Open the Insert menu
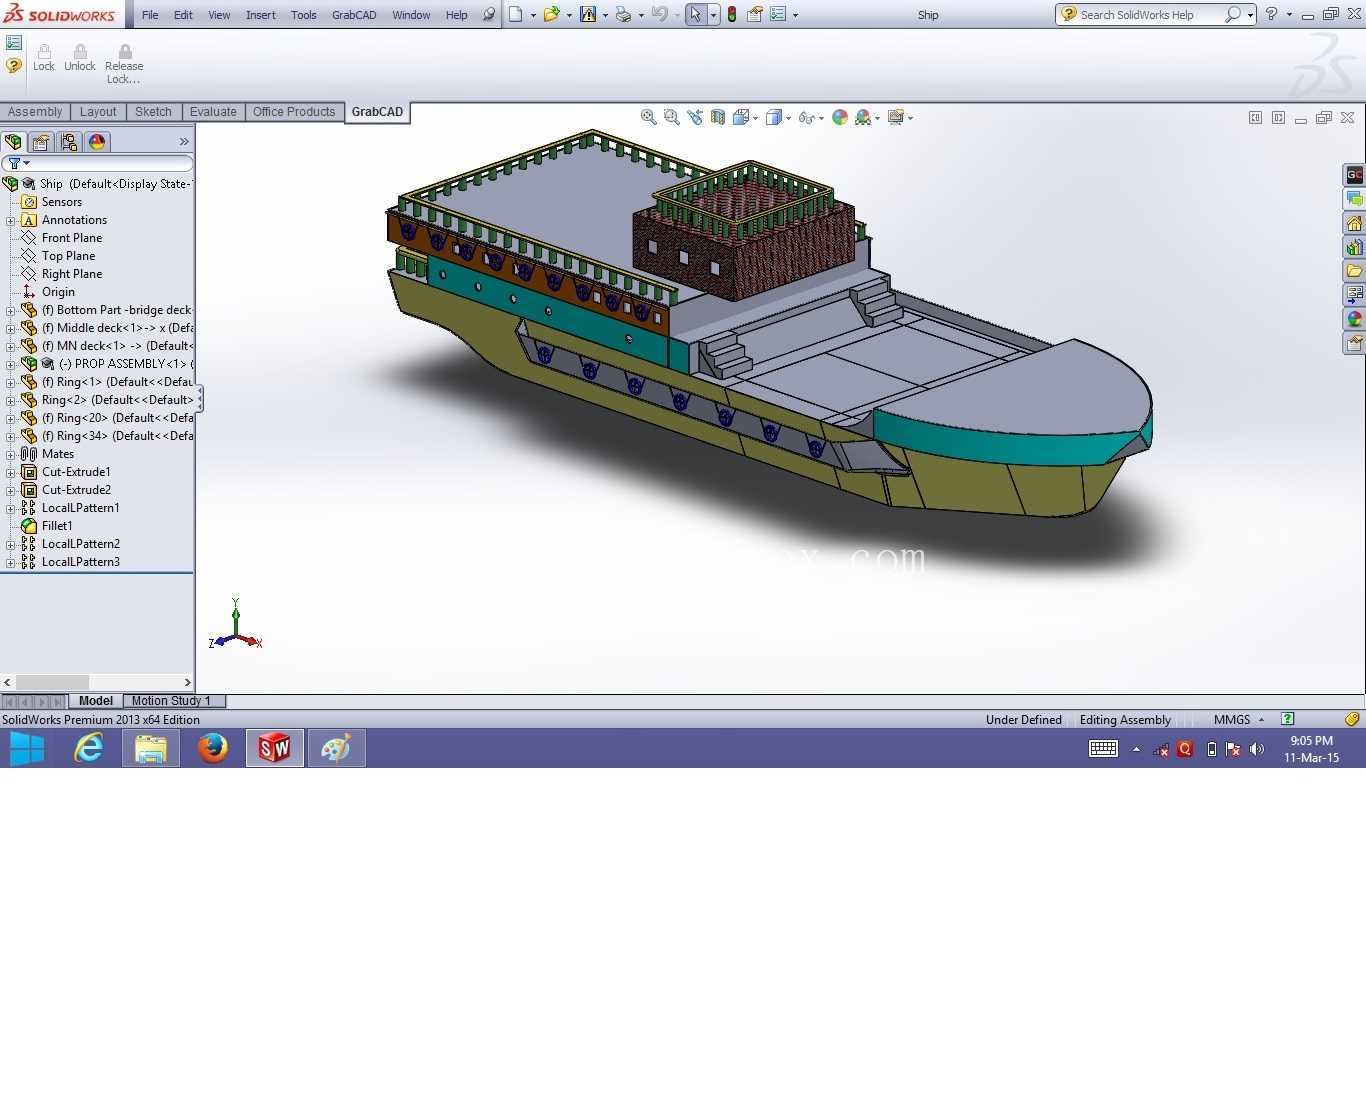 click(261, 15)
